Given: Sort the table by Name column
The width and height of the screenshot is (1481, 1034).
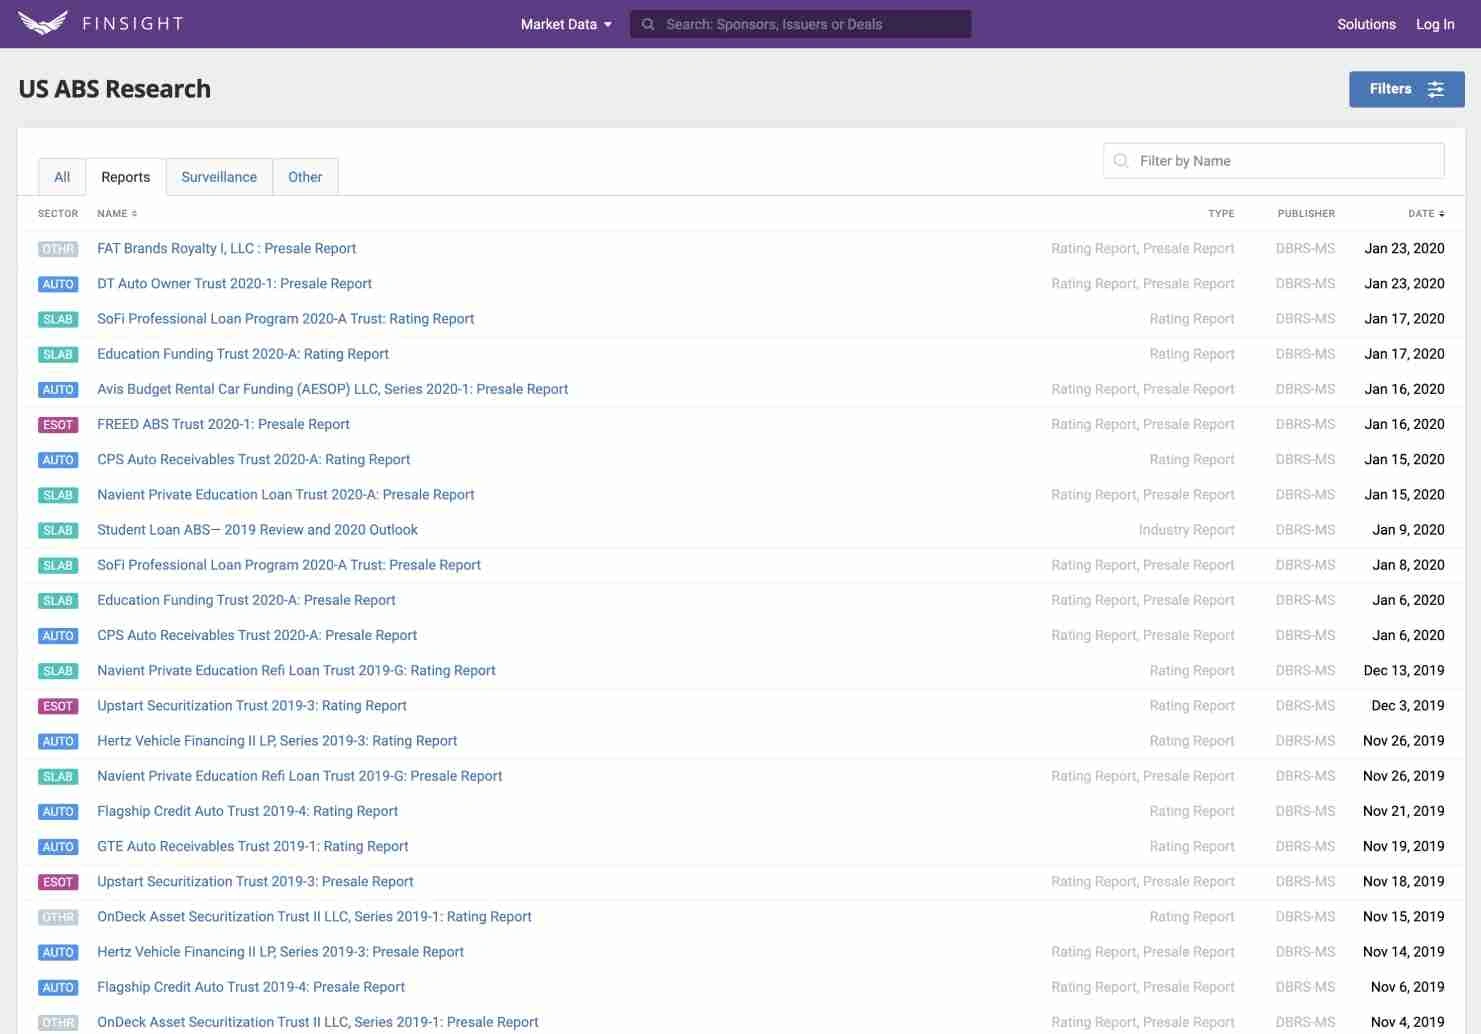Looking at the screenshot, I should [117, 213].
